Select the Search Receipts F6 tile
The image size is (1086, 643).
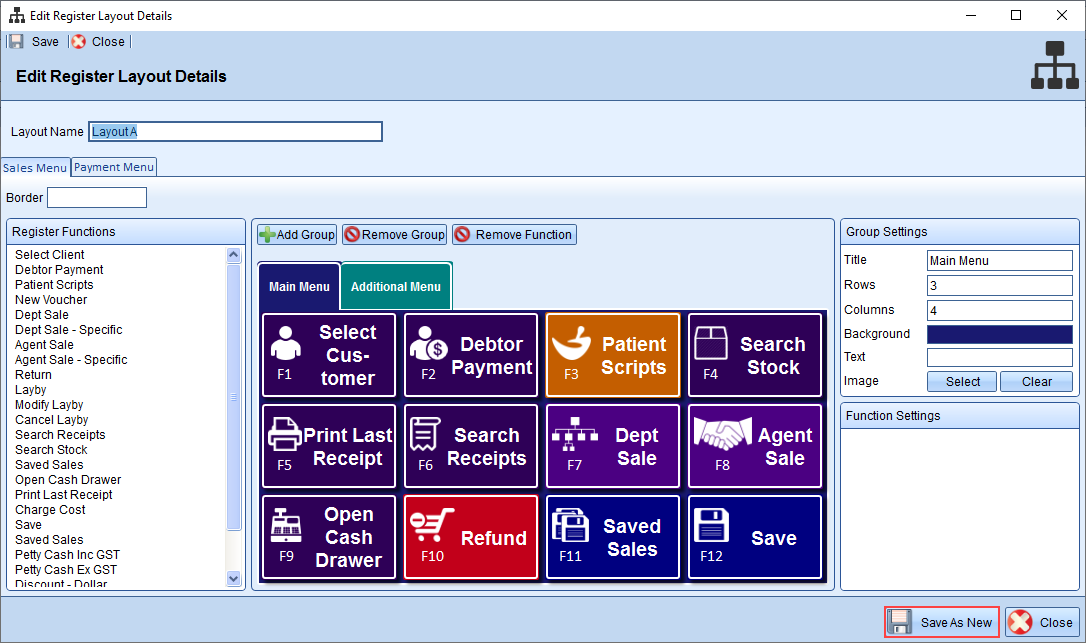click(470, 445)
